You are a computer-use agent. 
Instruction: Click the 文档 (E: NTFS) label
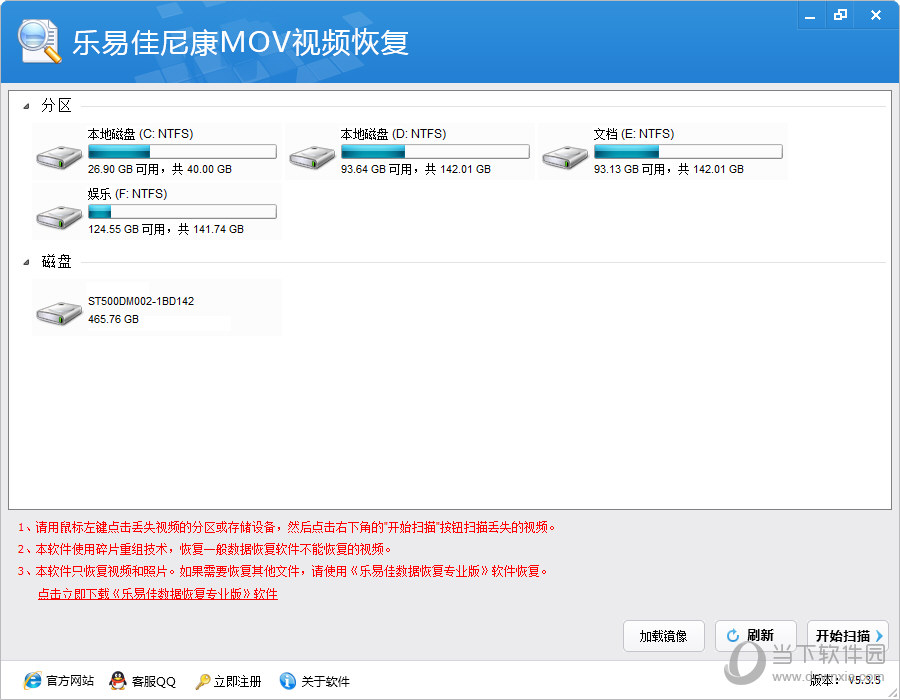pyautogui.click(x=634, y=134)
